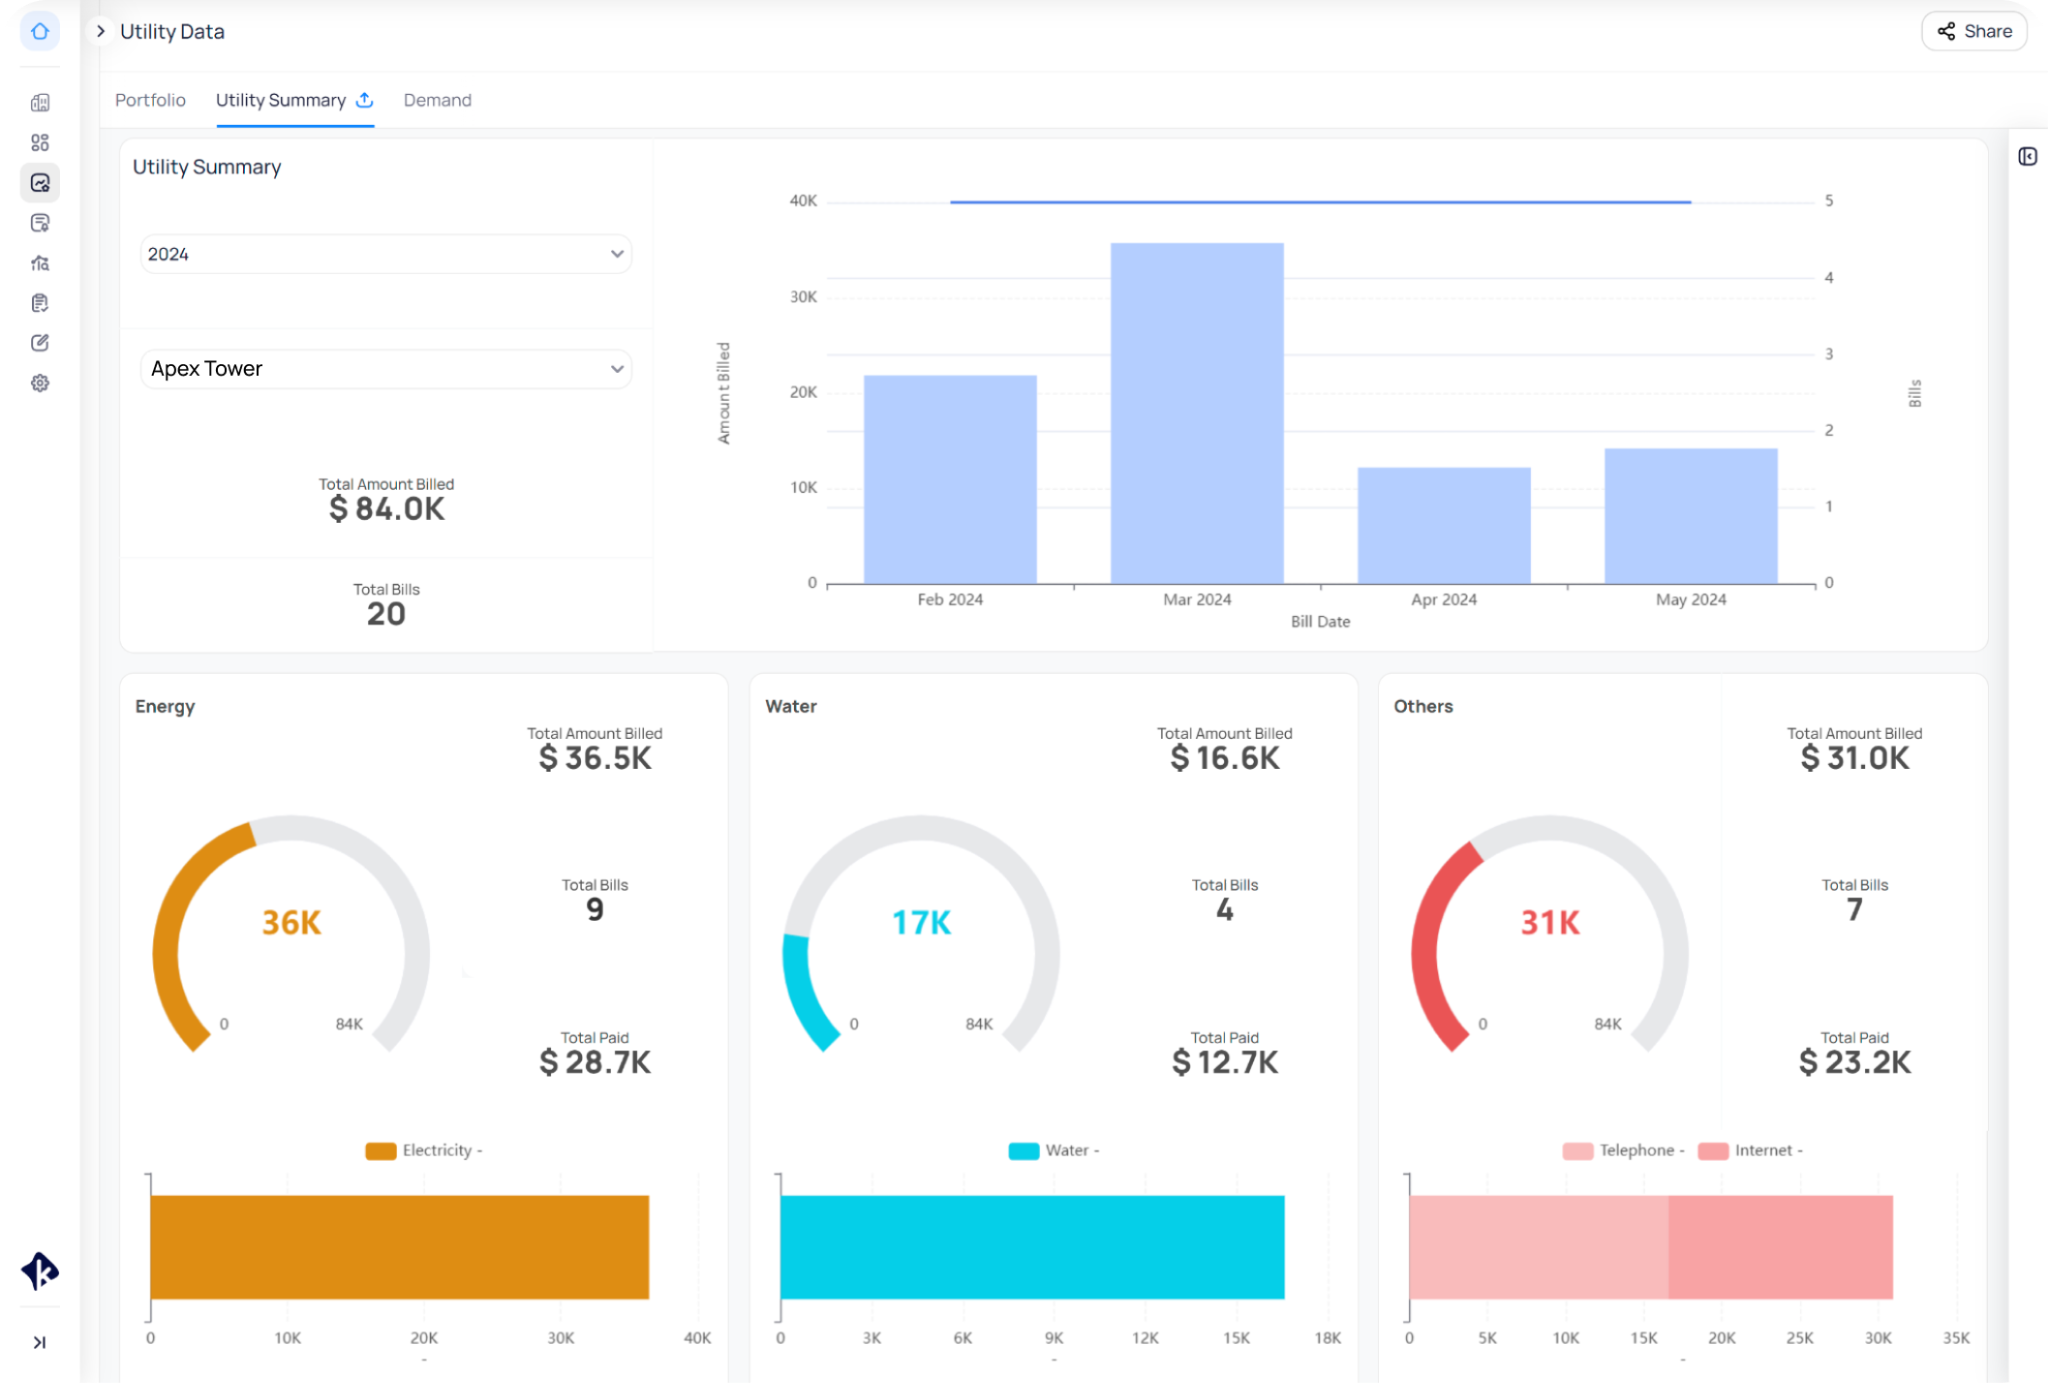Toggle the Telephone legend in Others chart
The image size is (2048, 1383).
(x=1623, y=1150)
